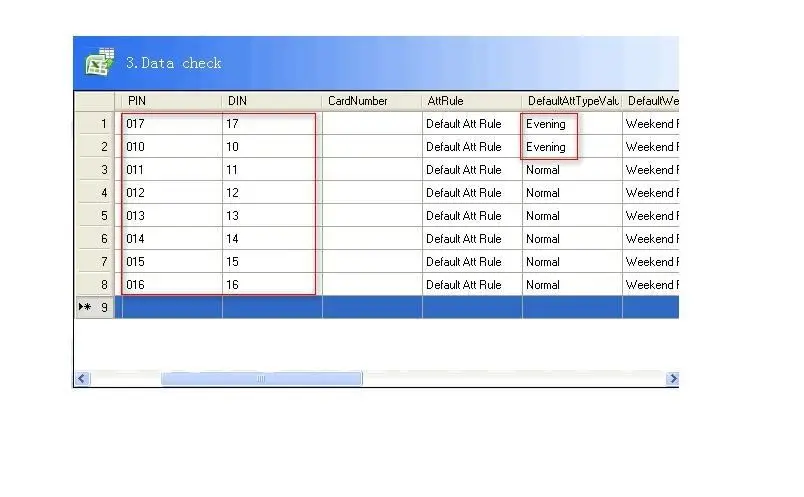Viewport: 804px width, 497px height.
Task: Click DIN cell 12
Action: (272, 193)
